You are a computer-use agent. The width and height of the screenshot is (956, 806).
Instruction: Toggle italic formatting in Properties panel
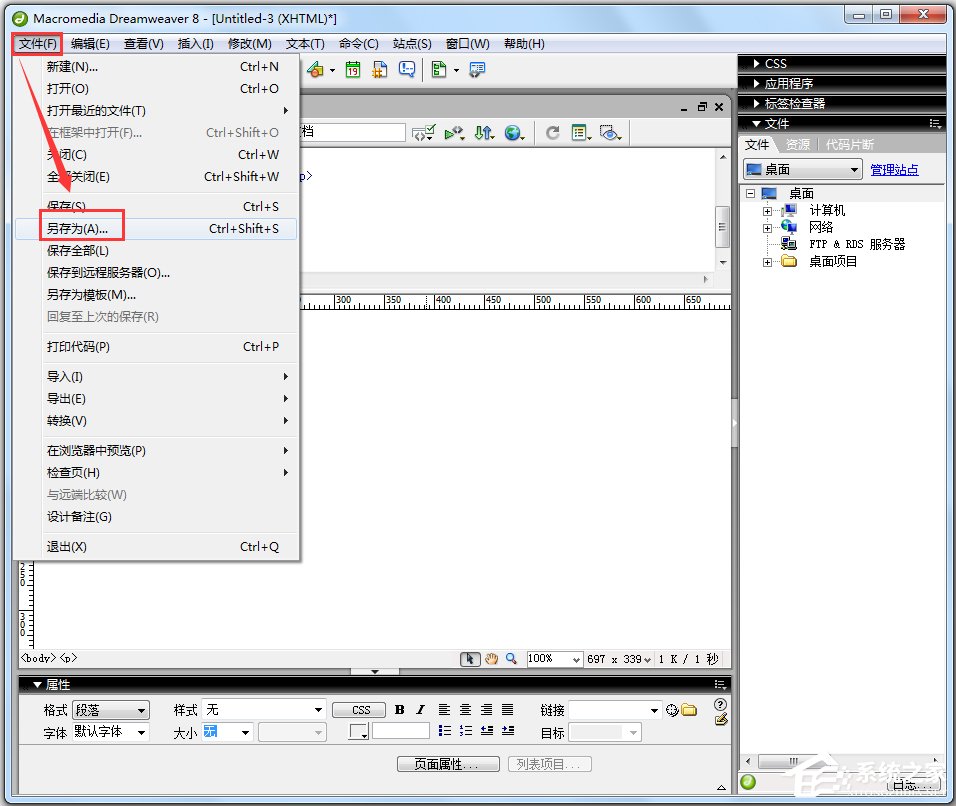click(x=419, y=710)
